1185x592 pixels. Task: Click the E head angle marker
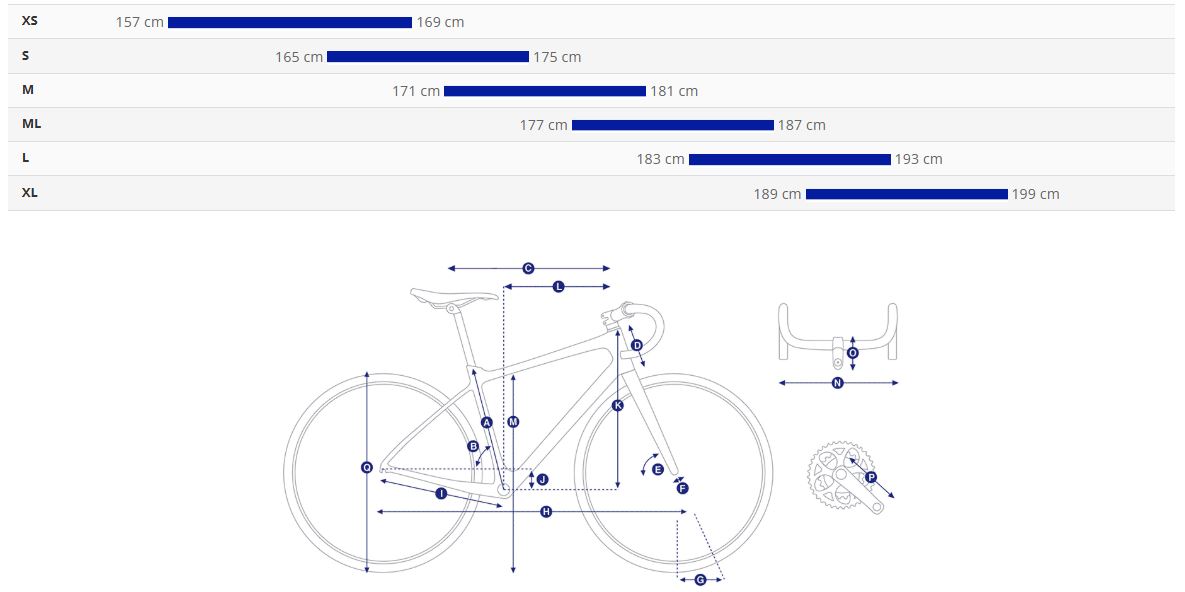click(x=657, y=469)
